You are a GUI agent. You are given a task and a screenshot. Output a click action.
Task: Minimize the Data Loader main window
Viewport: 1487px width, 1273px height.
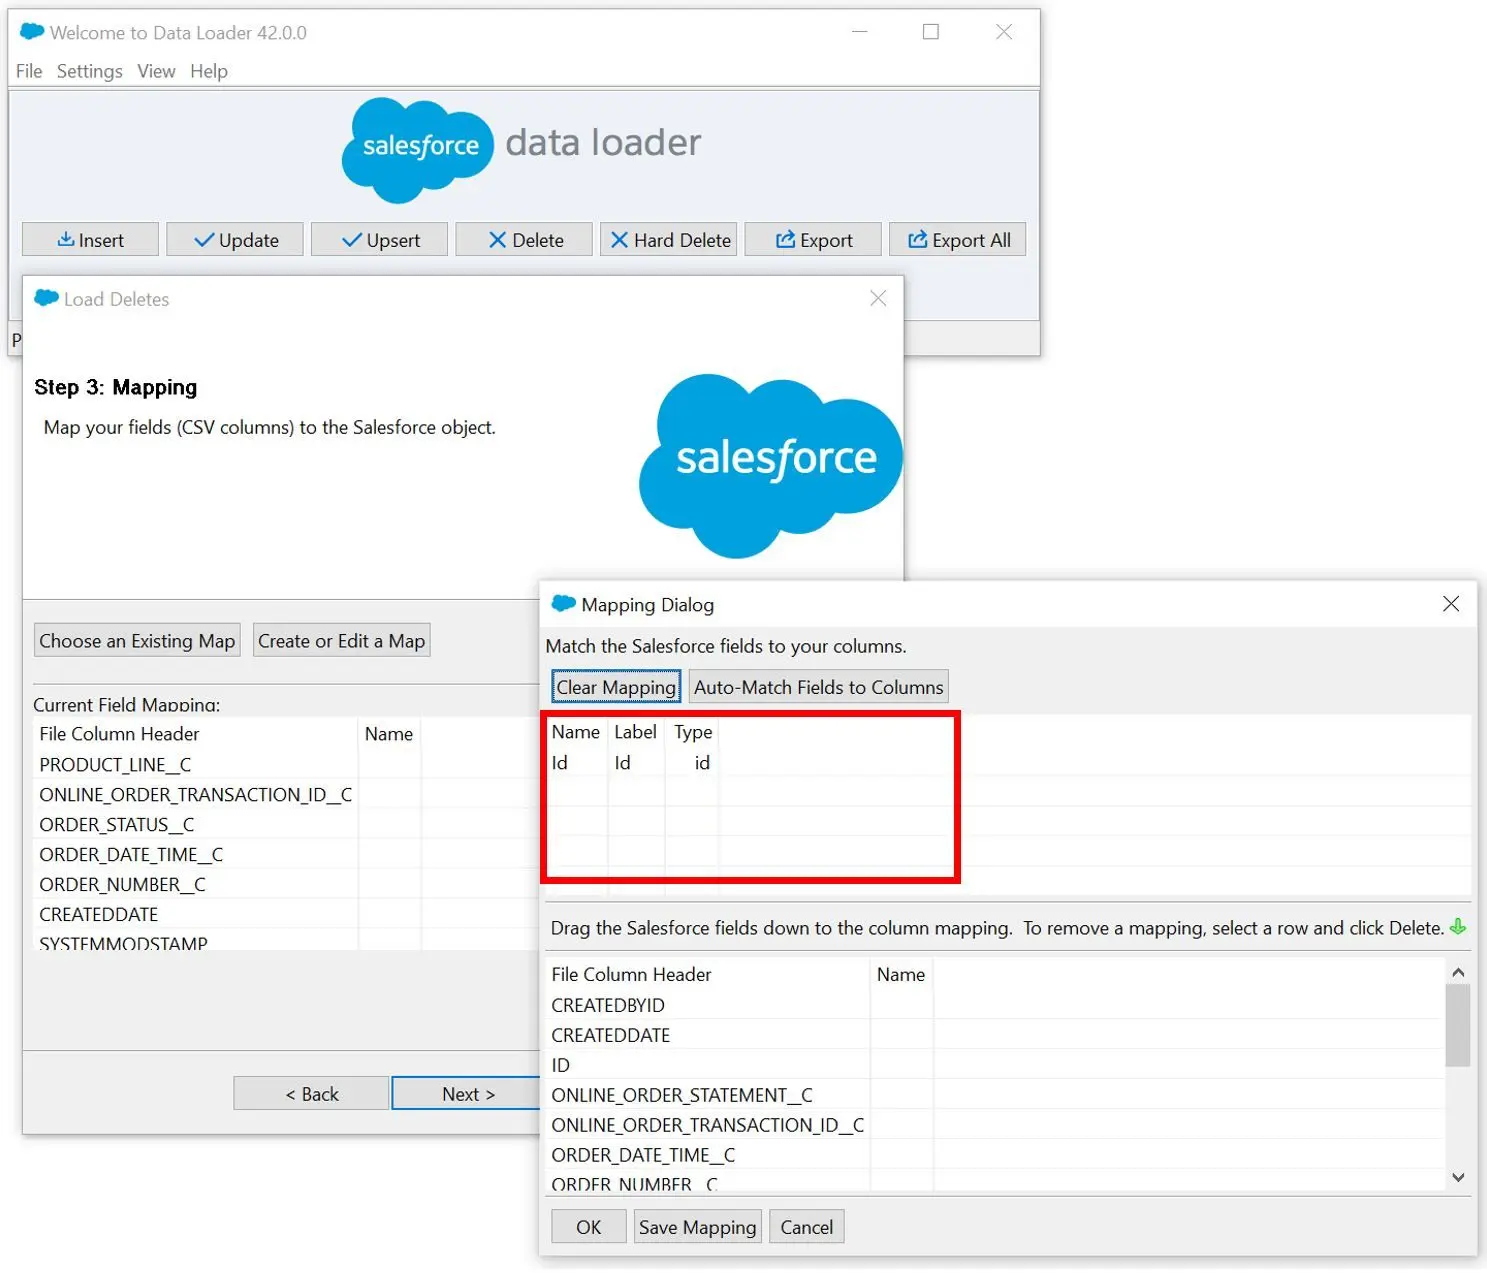tap(859, 32)
